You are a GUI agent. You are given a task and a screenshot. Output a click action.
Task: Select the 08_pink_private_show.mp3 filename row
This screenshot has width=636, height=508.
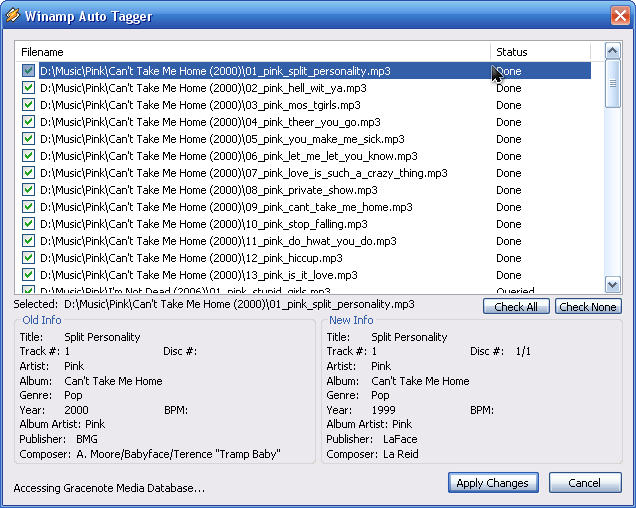[209, 190]
